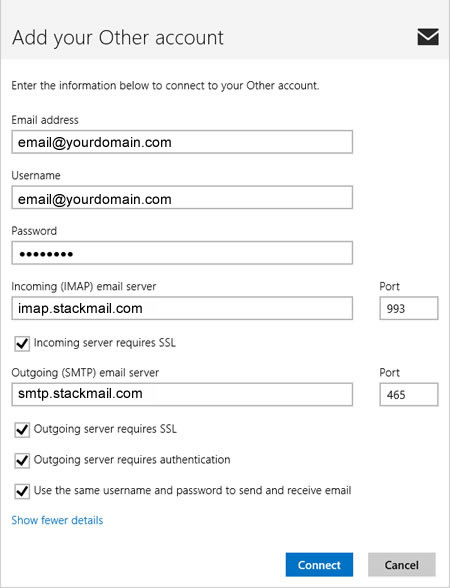Click the Use the same username label text

tap(192, 490)
